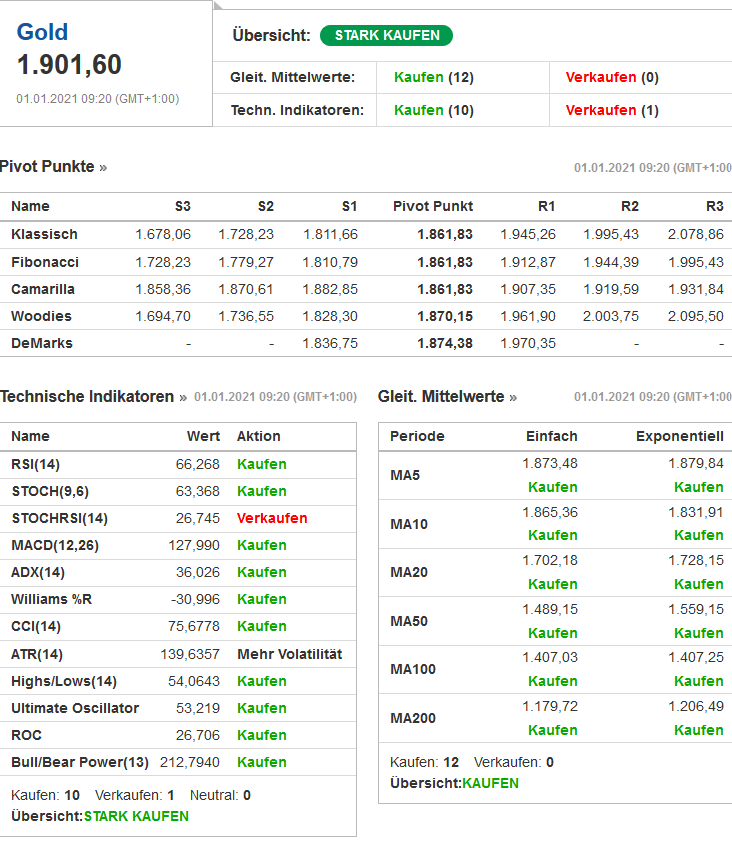Open the Pivot Punkte » section link
Viewport: 732px width, 841px height.
pos(53,167)
